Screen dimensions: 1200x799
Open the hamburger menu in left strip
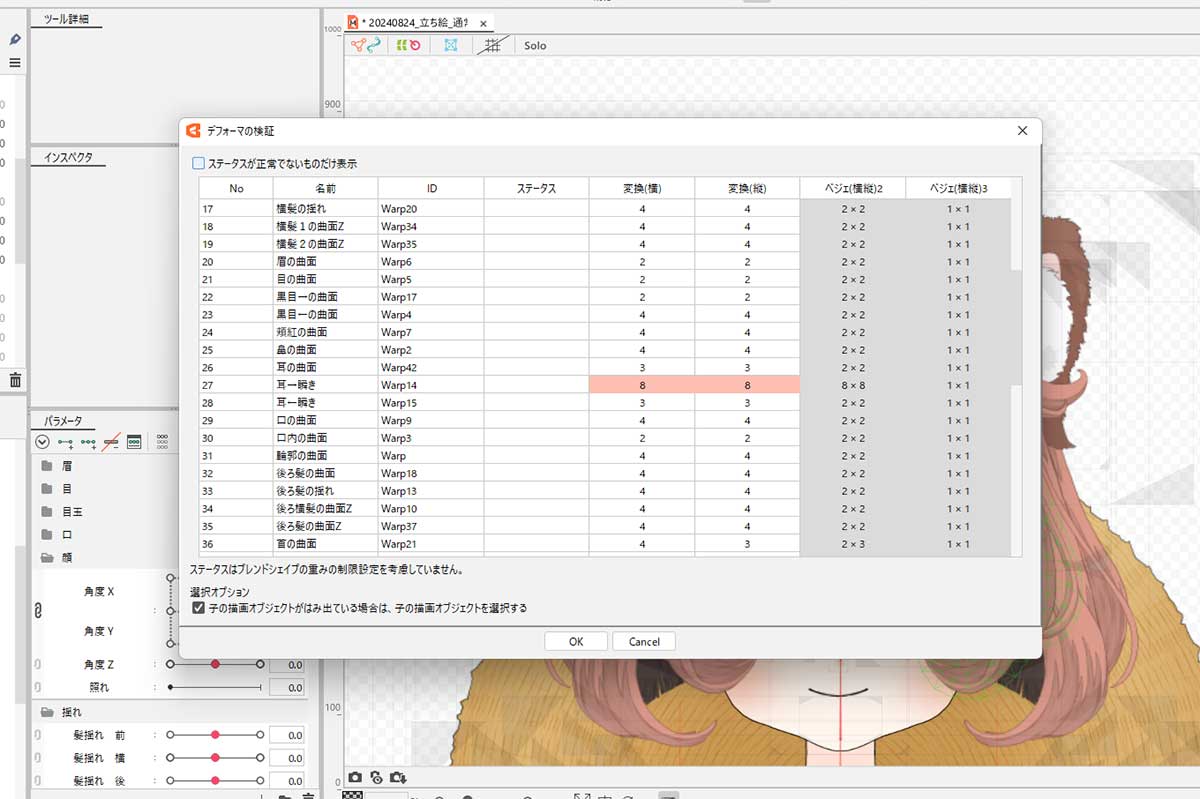click(15, 63)
